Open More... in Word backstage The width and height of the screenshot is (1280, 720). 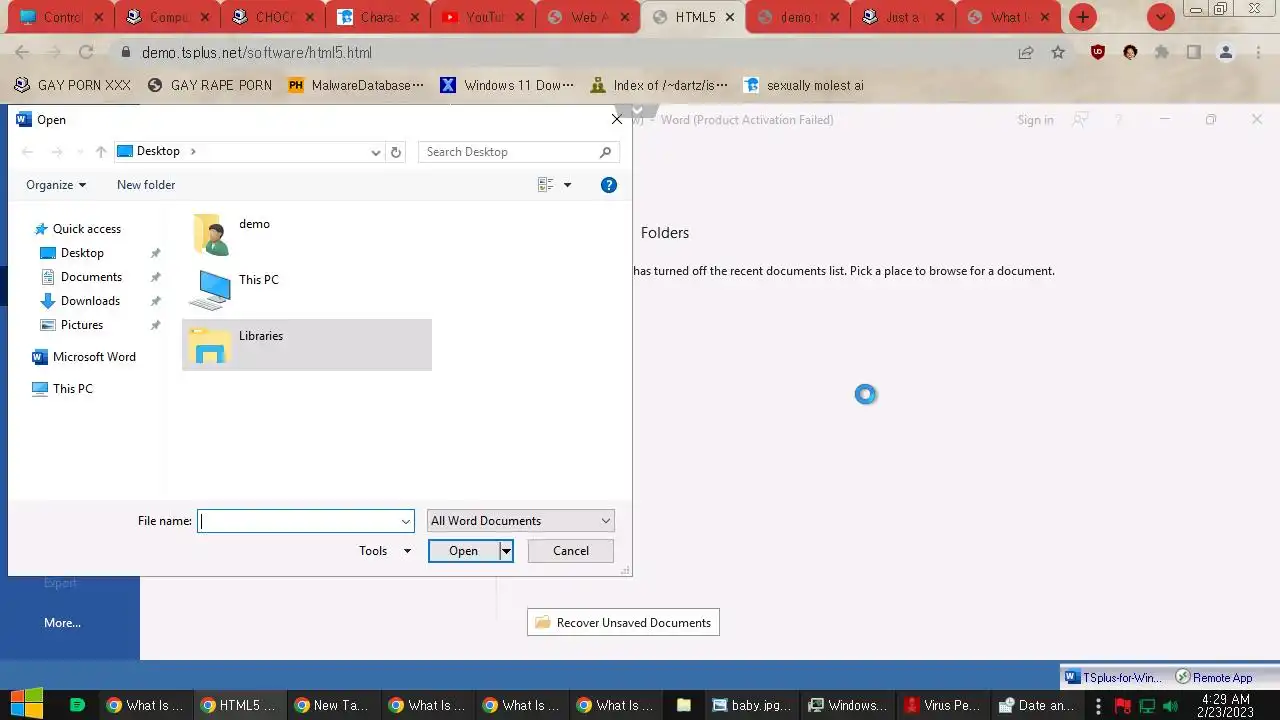point(62,623)
